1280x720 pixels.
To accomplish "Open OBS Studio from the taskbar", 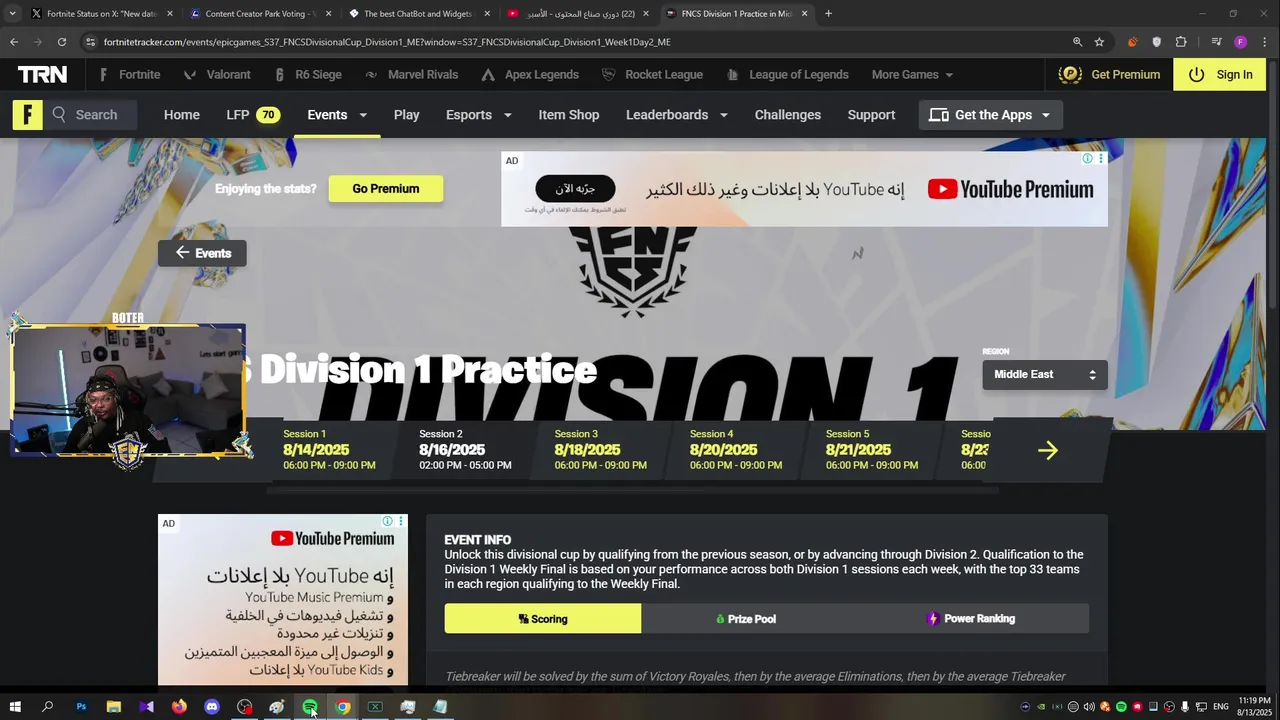I will [x=245, y=707].
